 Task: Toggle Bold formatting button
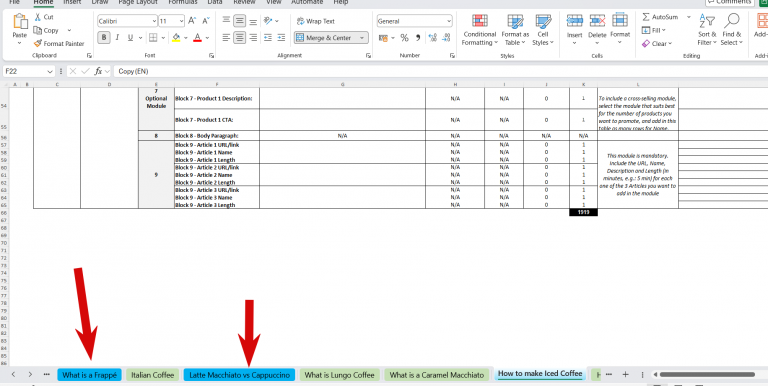pyautogui.click(x=104, y=38)
